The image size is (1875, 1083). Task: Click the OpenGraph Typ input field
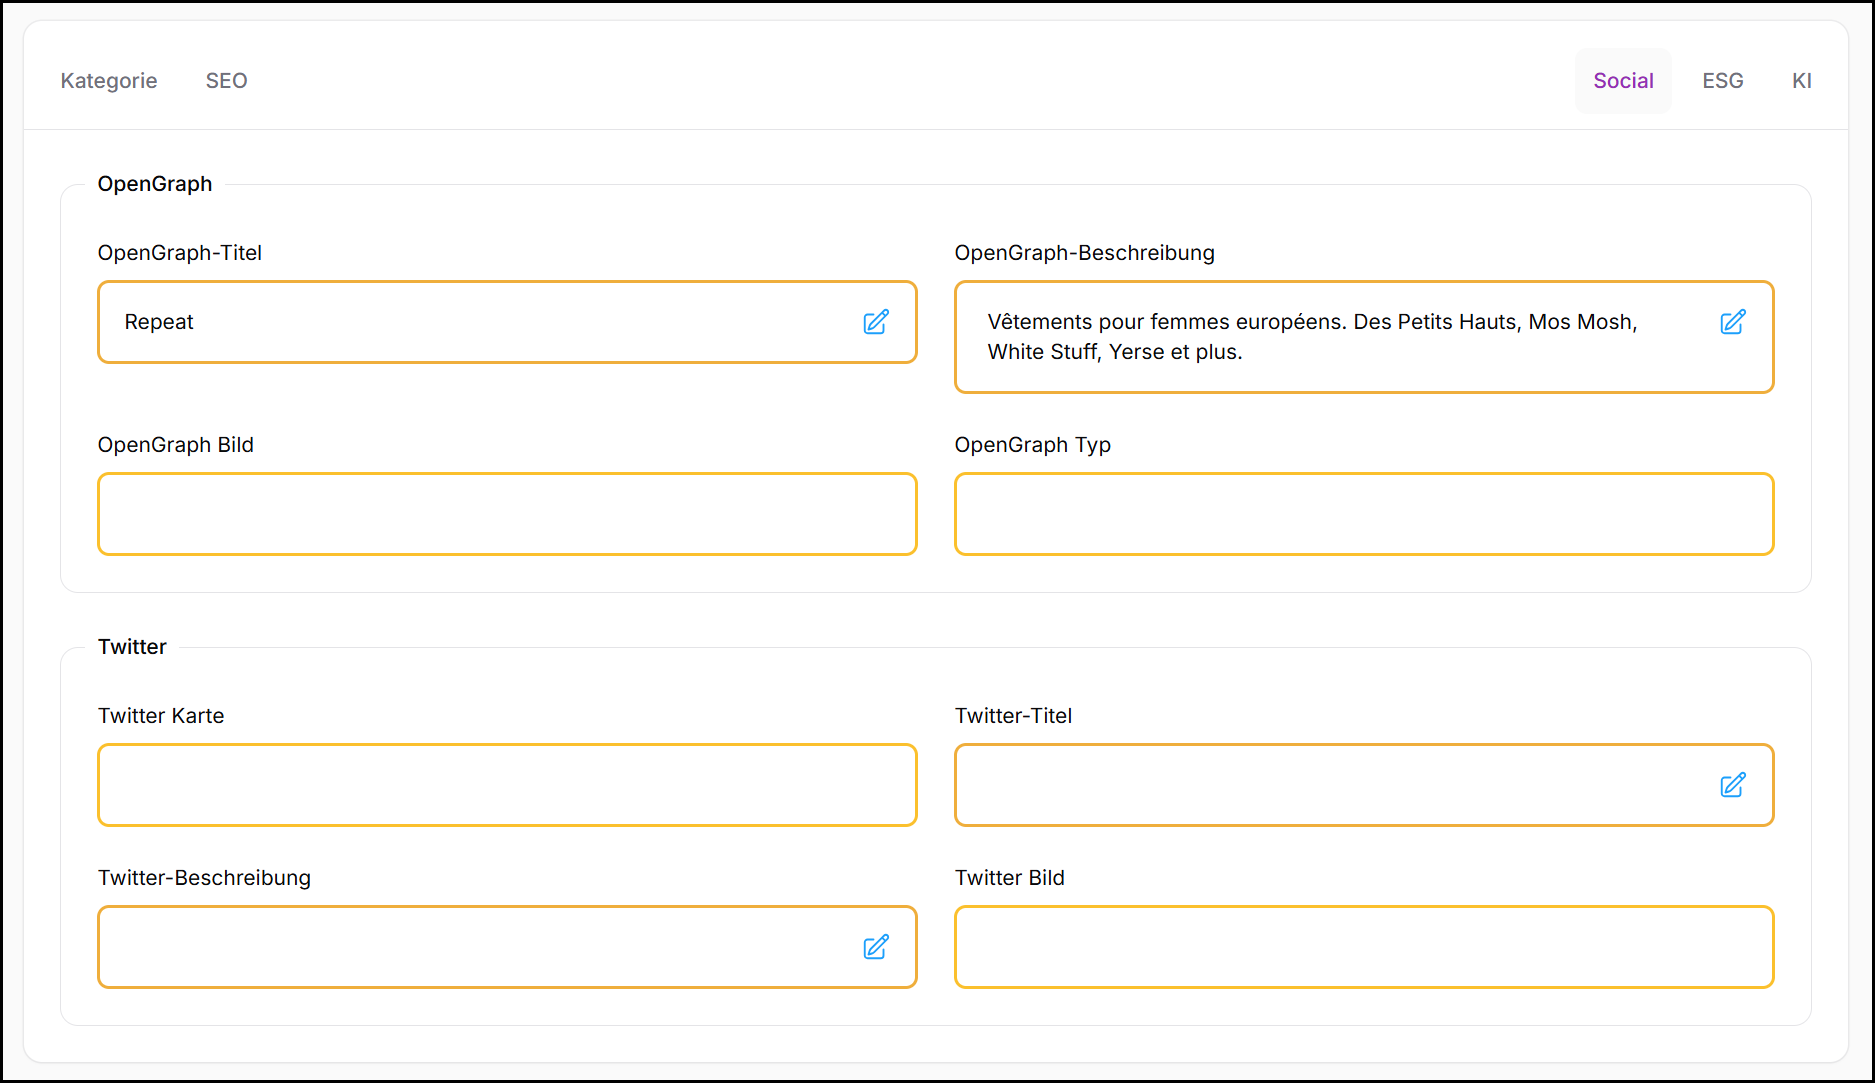click(1364, 514)
